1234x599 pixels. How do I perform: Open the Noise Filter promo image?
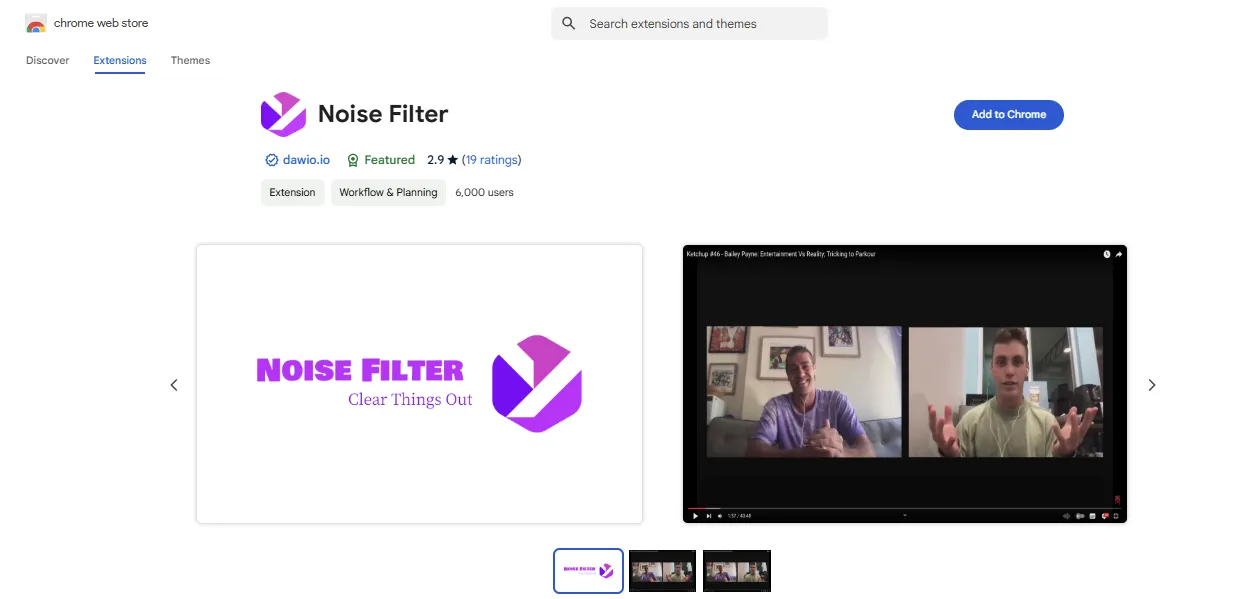point(419,384)
